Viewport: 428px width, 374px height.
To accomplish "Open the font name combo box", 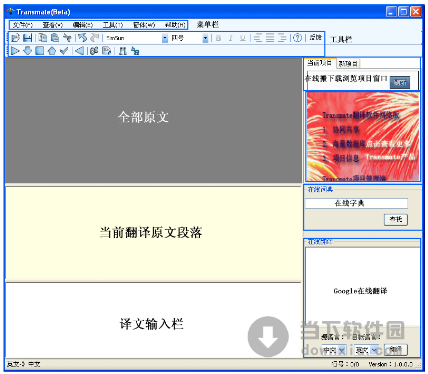I will coord(136,38).
